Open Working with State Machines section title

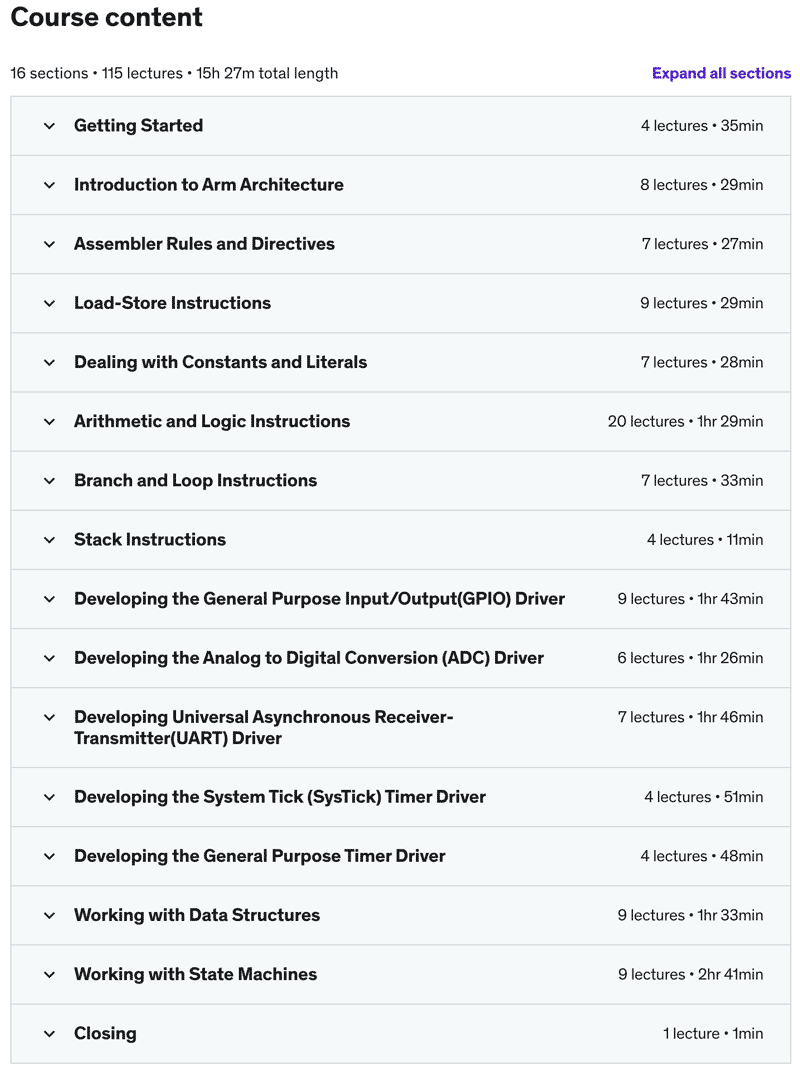(x=195, y=974)
